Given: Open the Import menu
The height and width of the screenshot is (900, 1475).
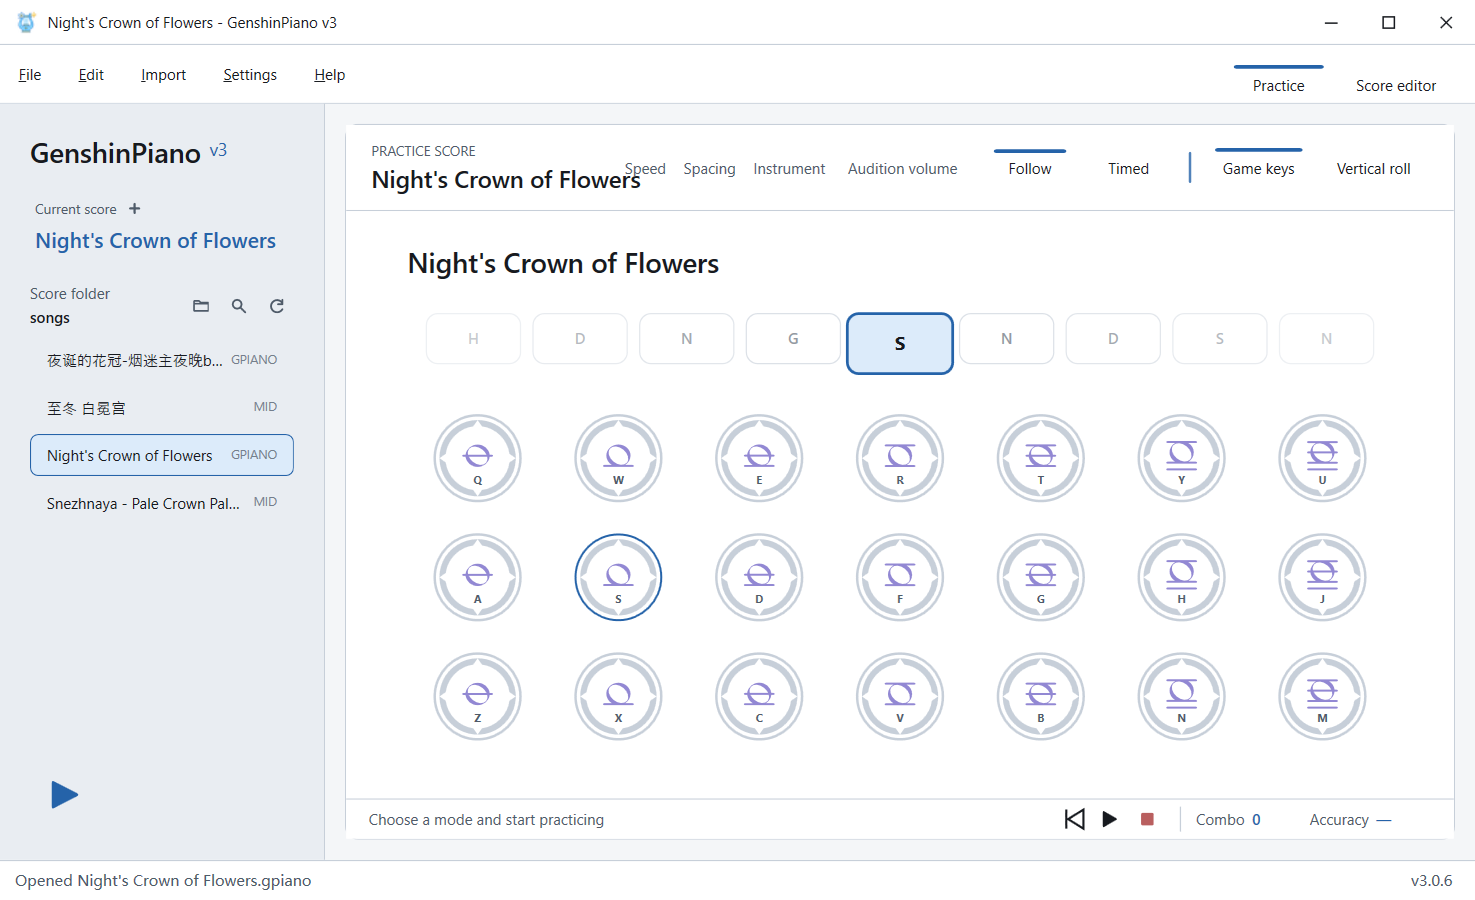Looking at the screenshot, I should pos(163,75).
